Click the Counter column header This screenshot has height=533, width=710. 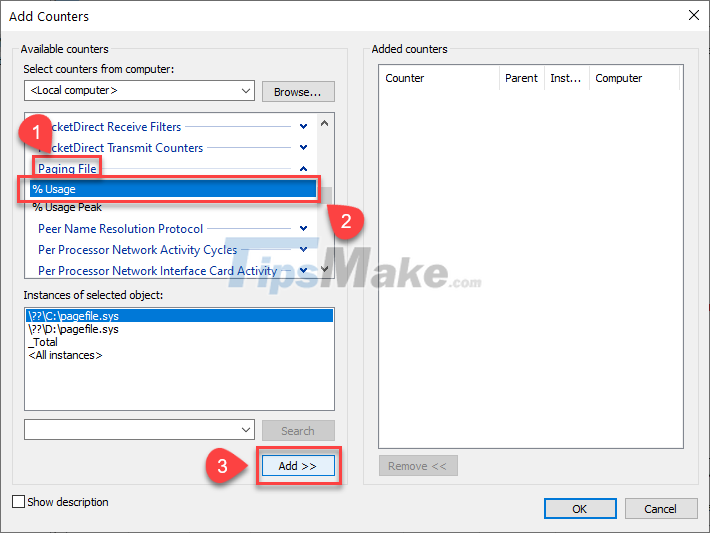point(439,78)
